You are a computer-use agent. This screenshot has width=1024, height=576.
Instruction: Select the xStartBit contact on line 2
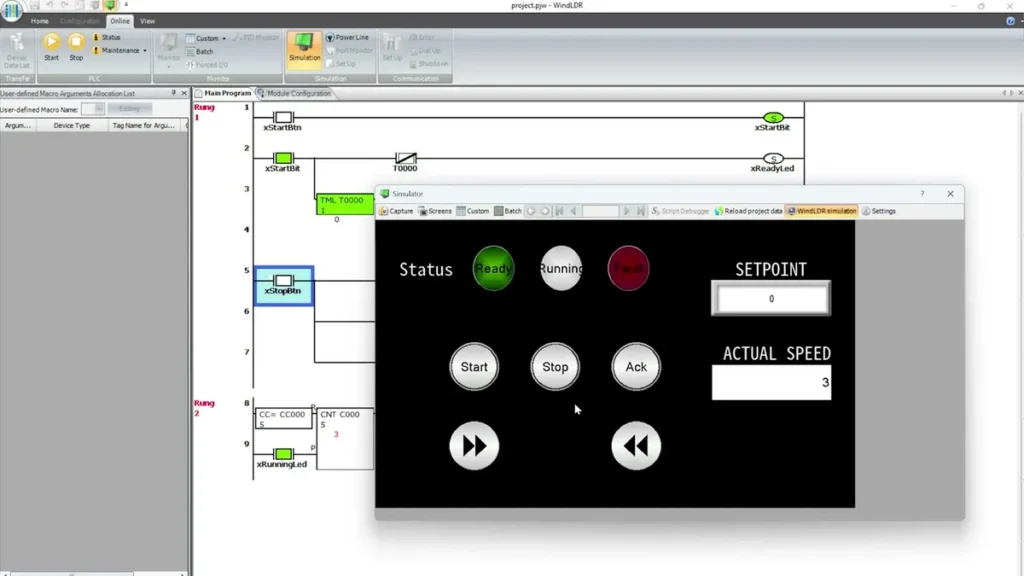click(283, 158)
